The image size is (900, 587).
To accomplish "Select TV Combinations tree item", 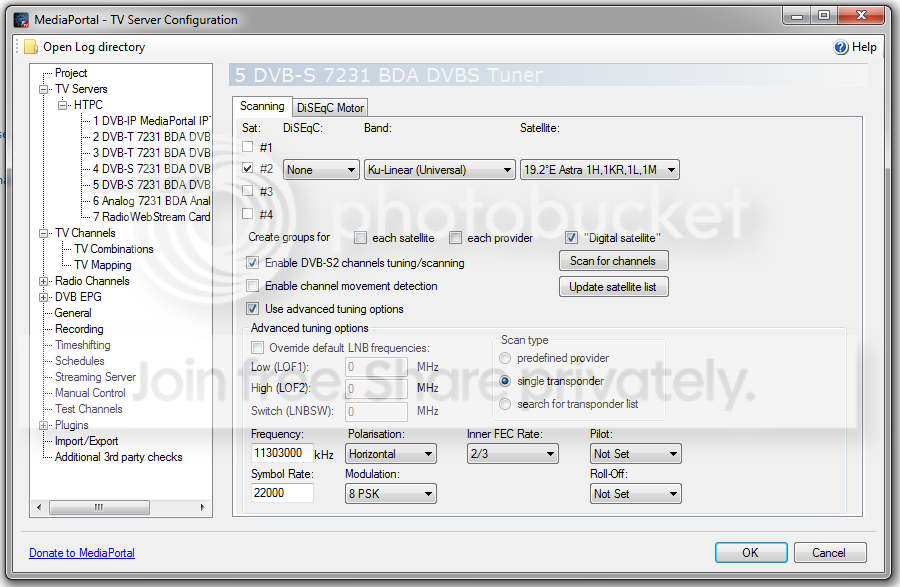I will [x=114, y=250].
